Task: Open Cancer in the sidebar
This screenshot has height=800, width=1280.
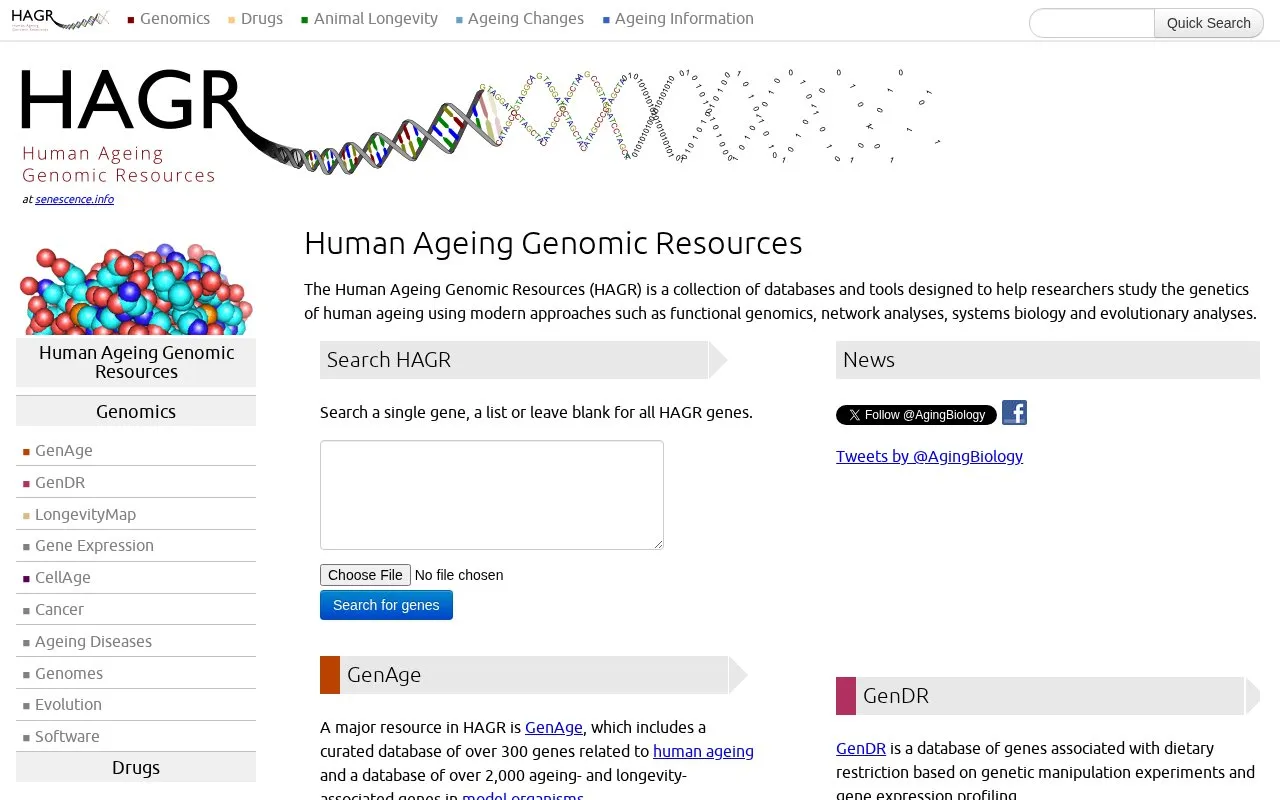Action: pos(59,610)
